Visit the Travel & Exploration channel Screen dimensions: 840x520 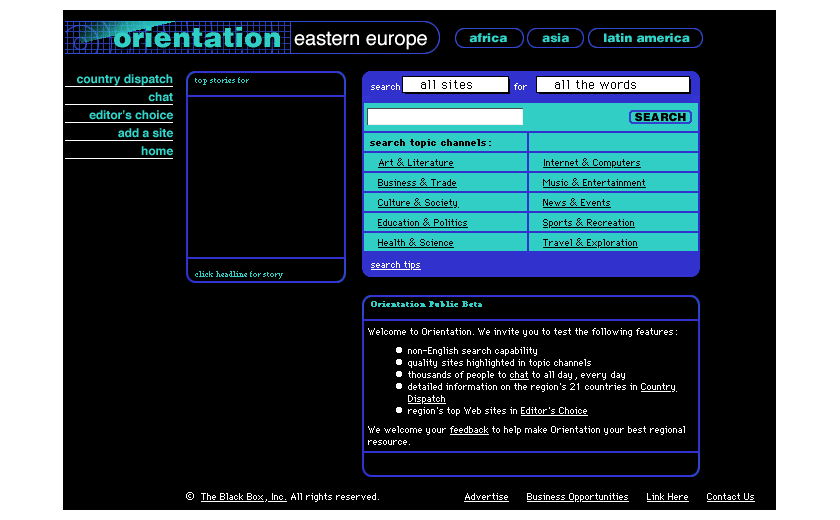[x=589, y=243]
